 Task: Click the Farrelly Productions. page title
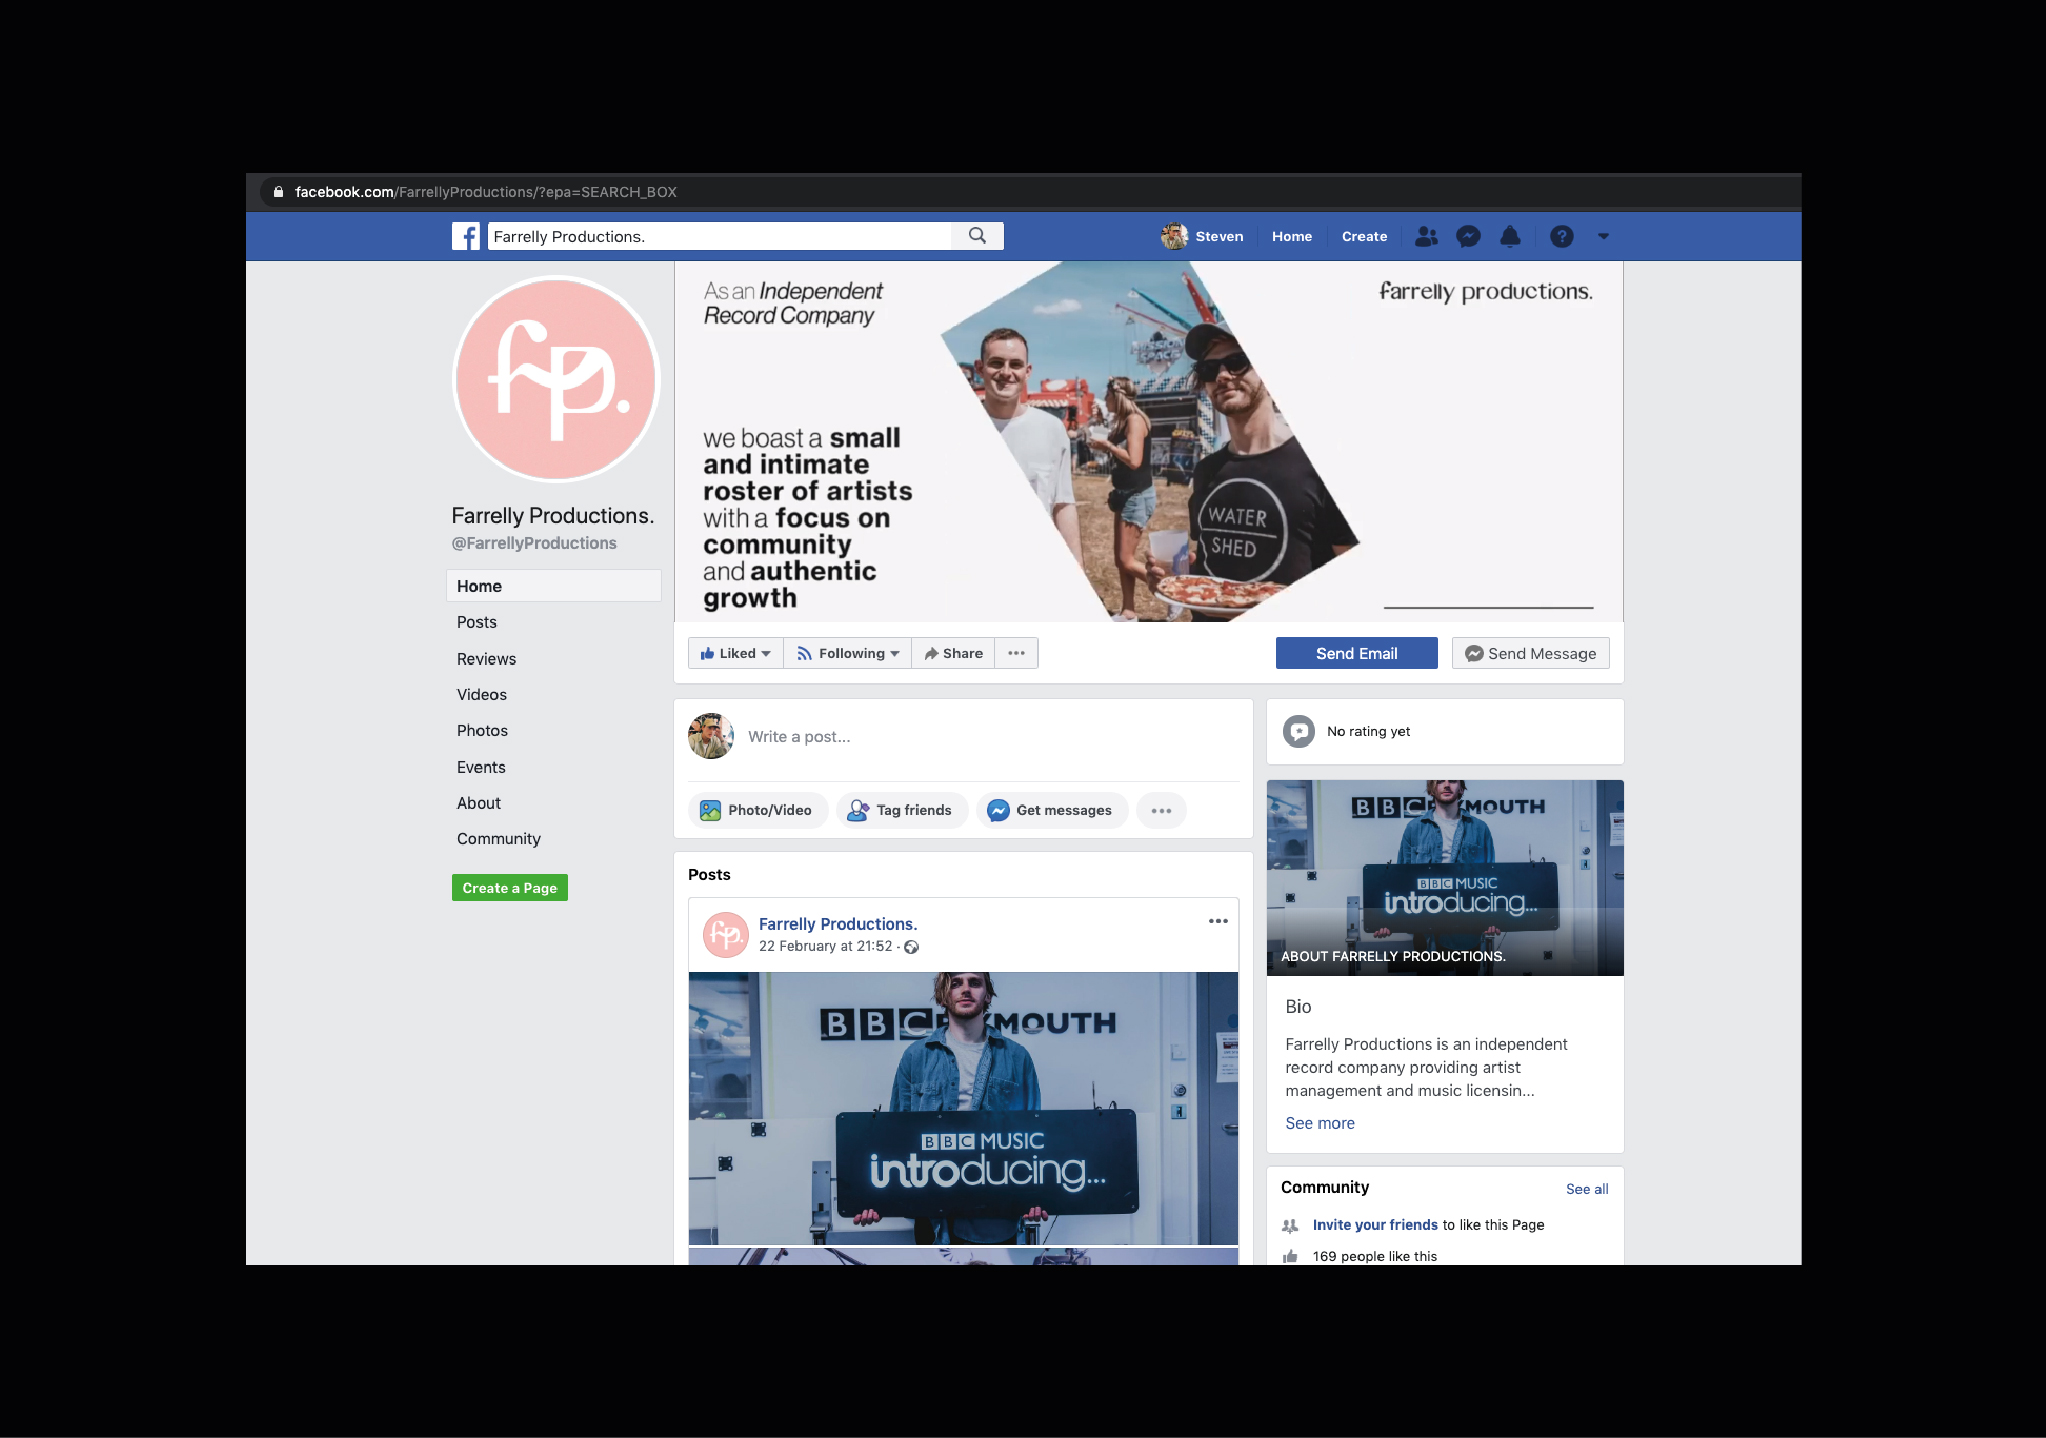click(552, 515)
